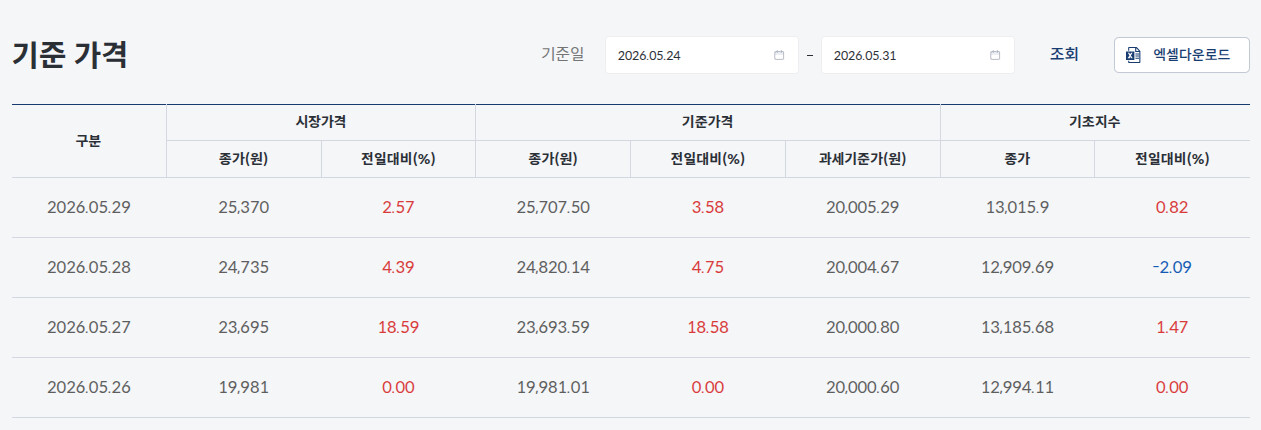Click the 조회 search button
The image size is (1261, 430).
point(1064,55)
